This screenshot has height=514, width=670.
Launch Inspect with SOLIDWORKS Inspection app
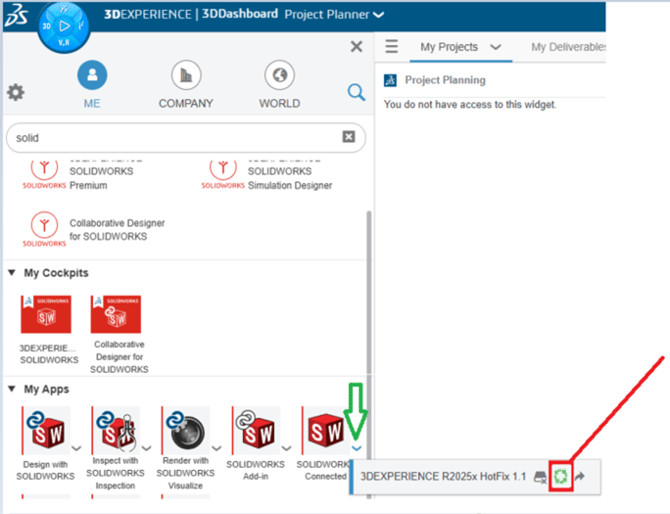coord(116,431)
